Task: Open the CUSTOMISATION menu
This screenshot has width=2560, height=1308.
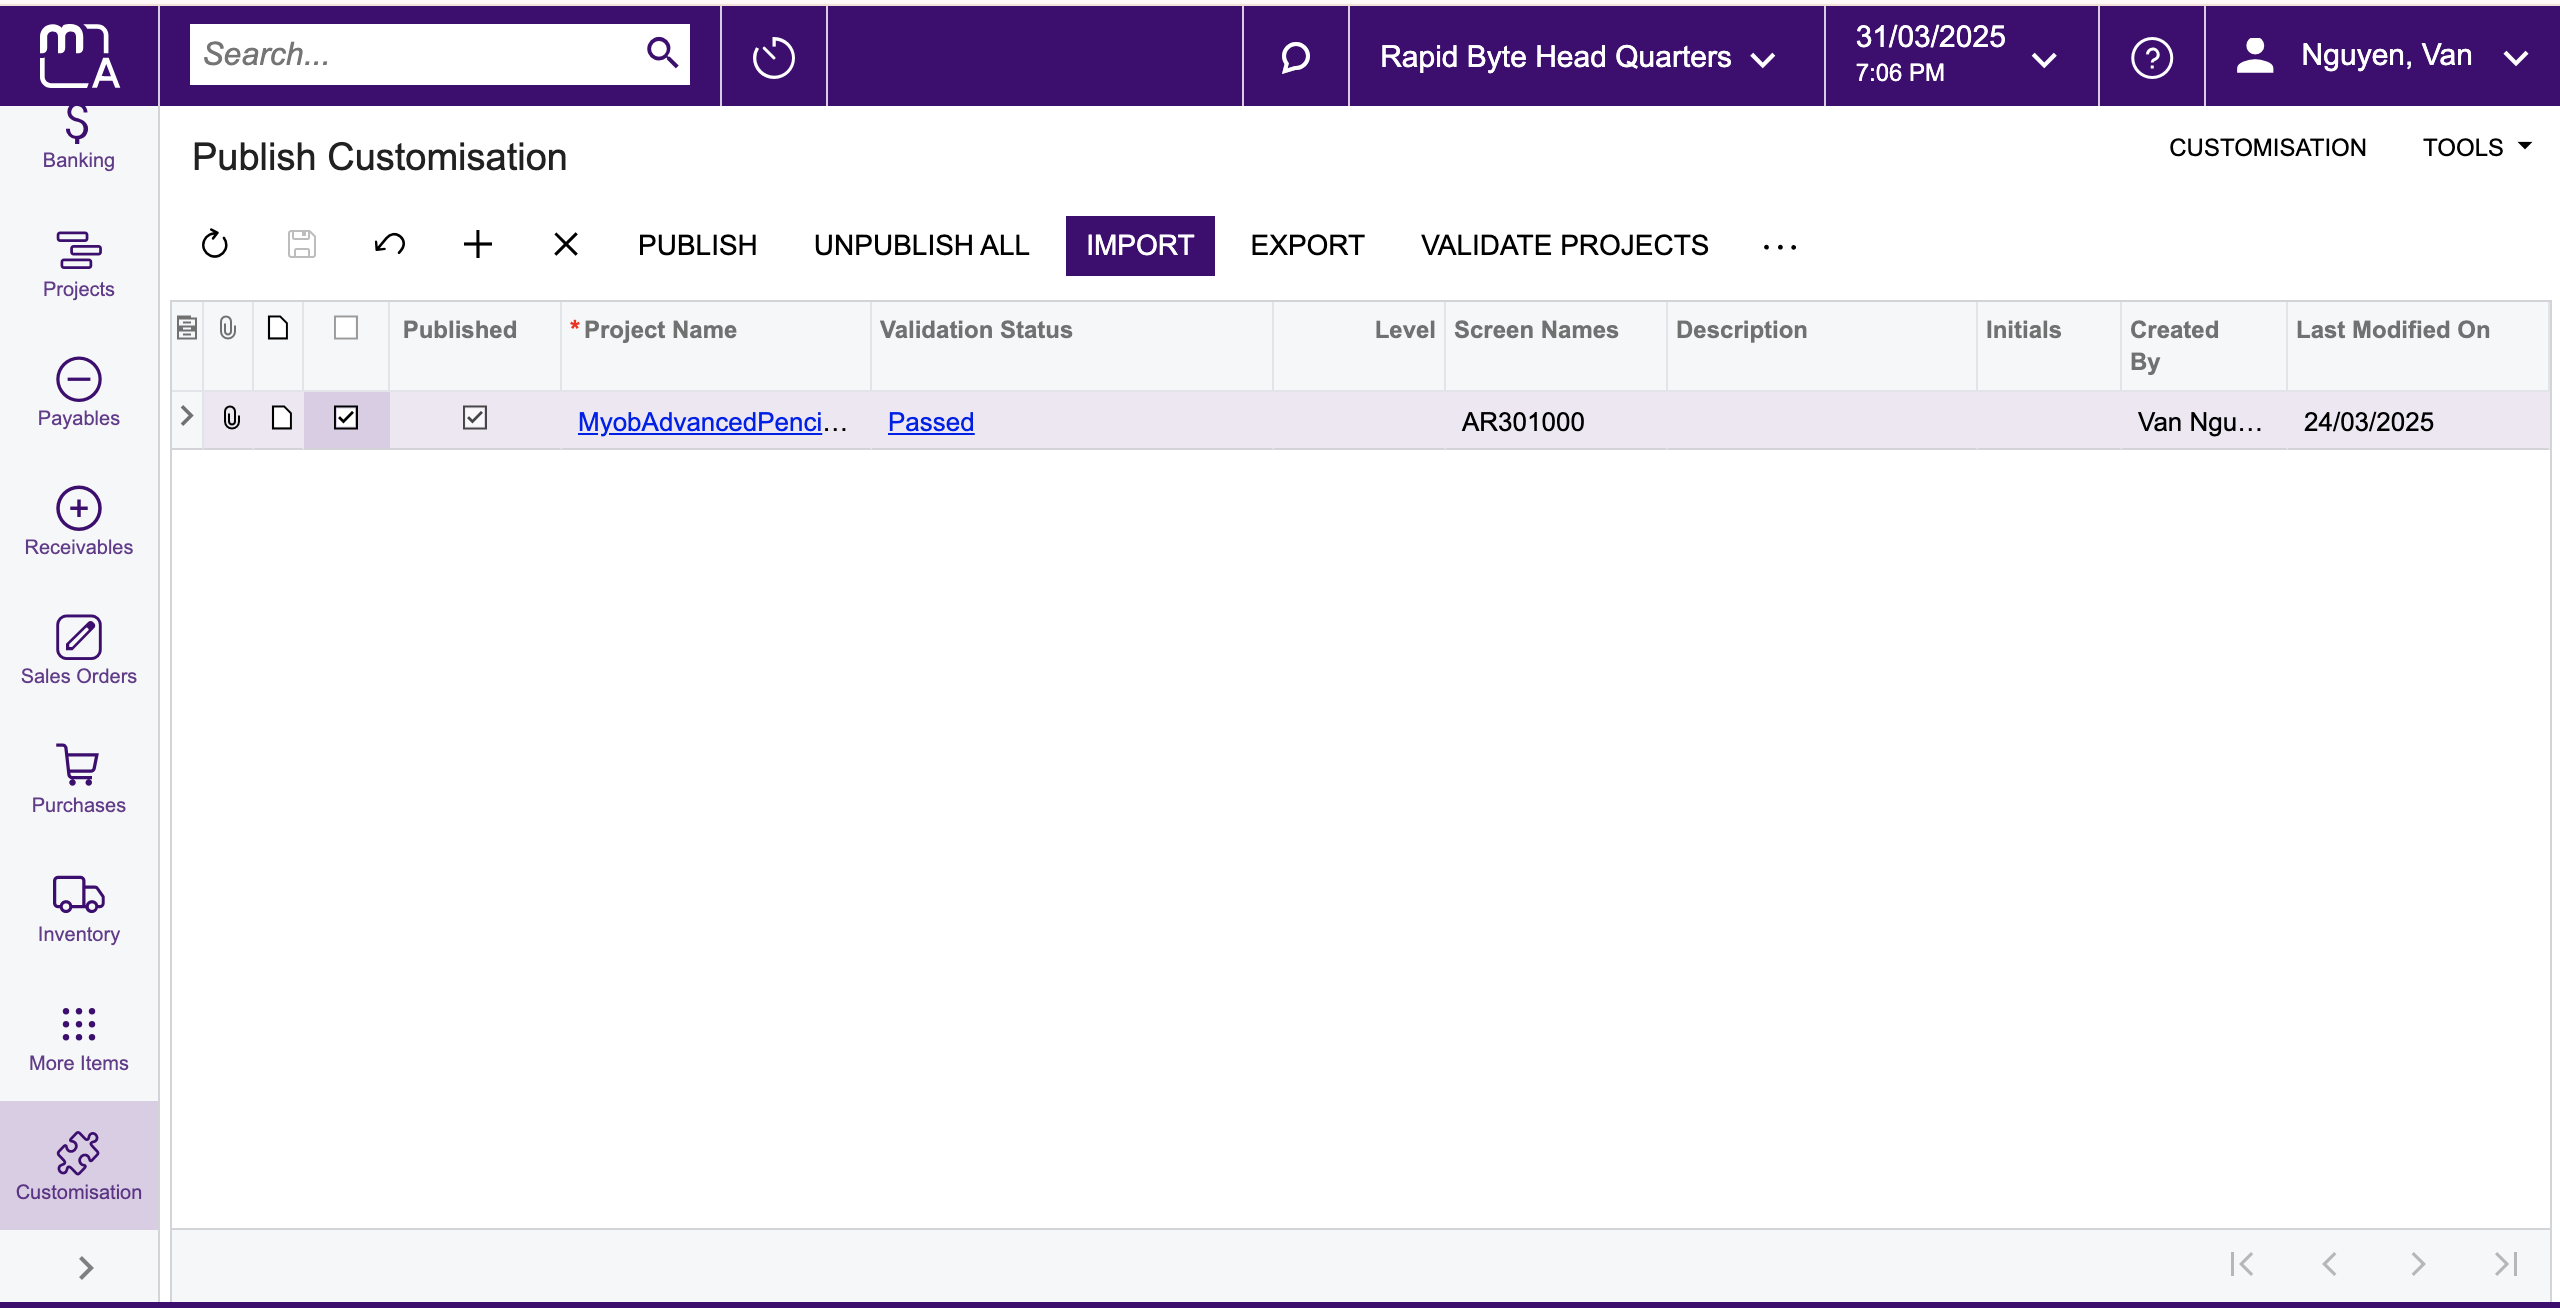Action: (2267, 148)
